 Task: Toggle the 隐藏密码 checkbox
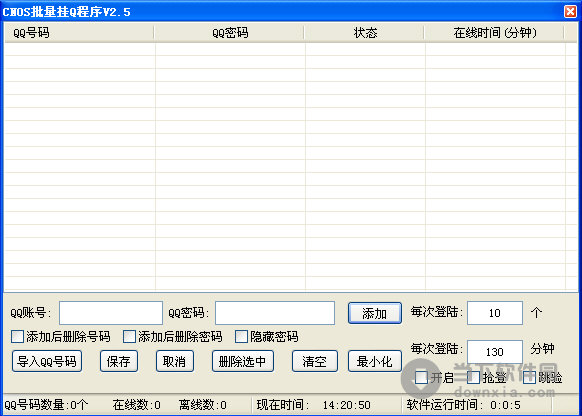point(241,337)
